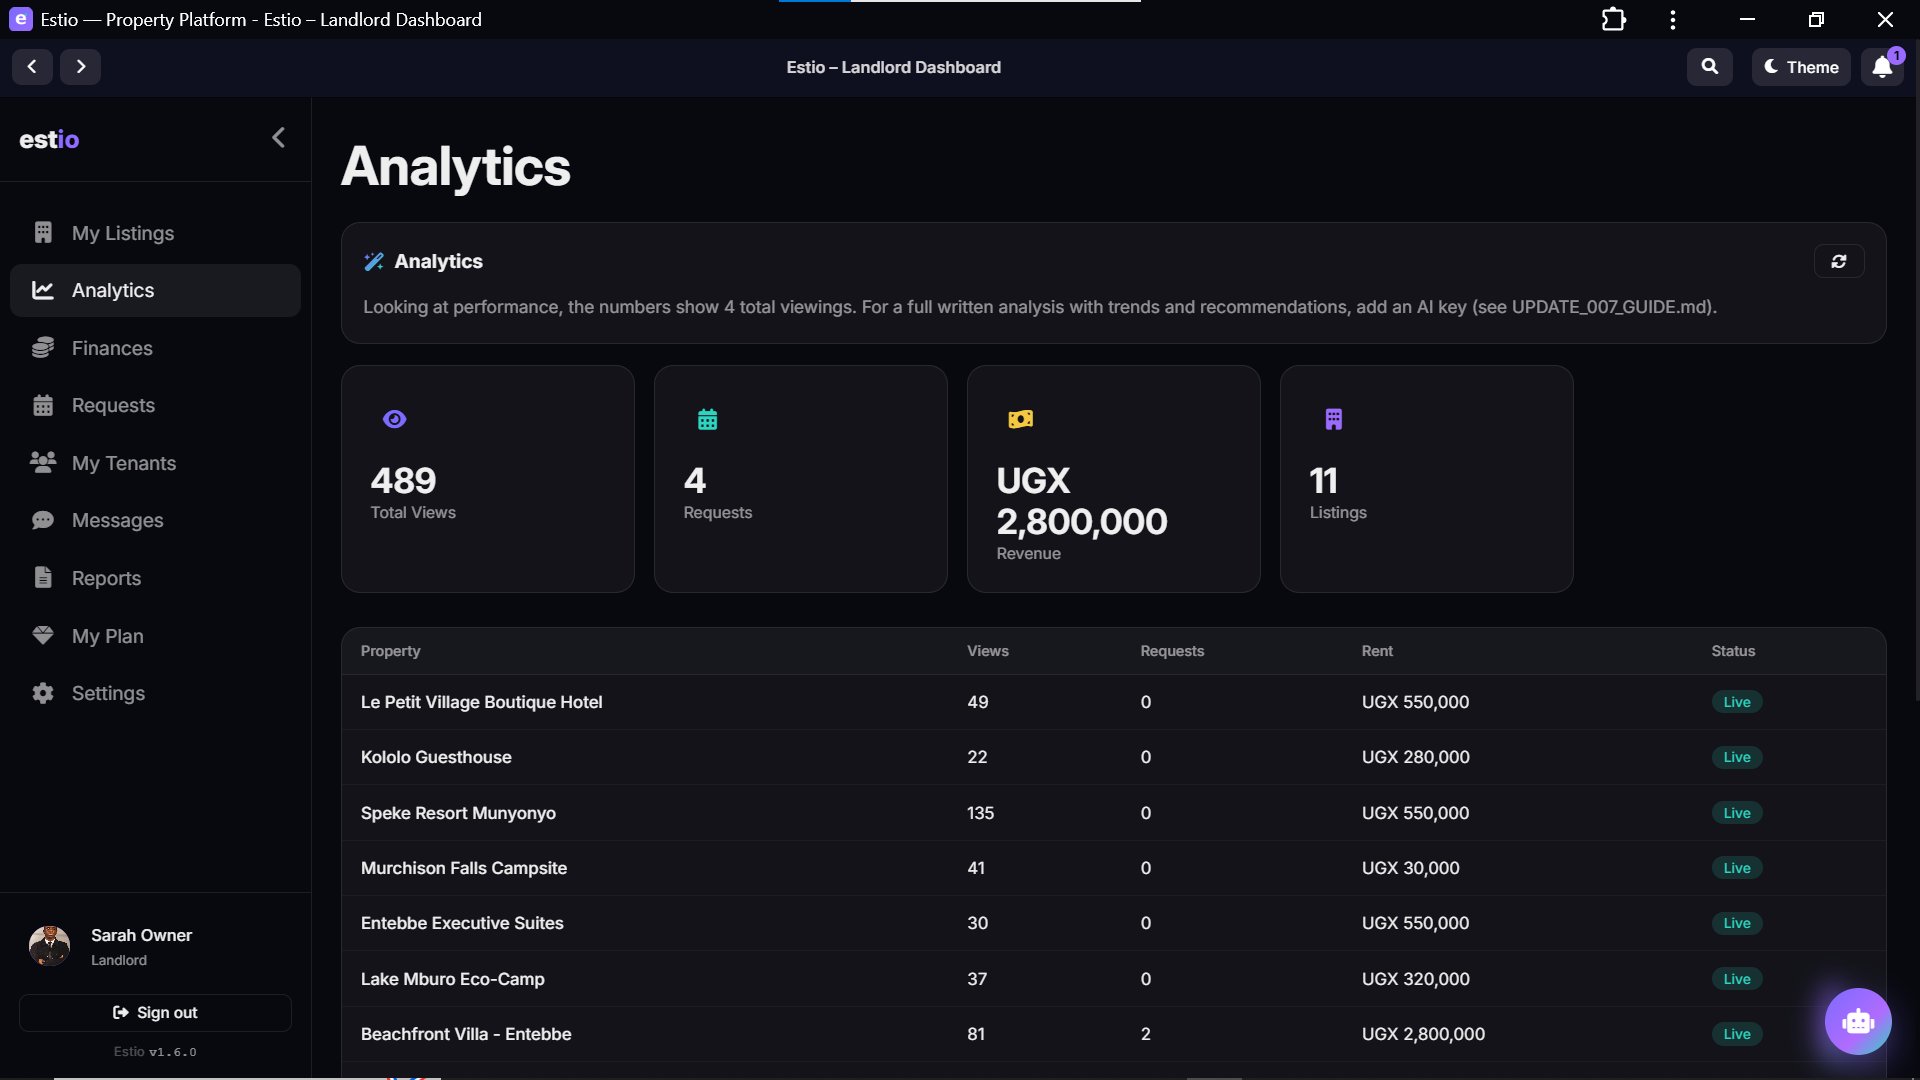Click the My Listings building icon
Viewport: 1920px width, 1080px height.
(42, 233)
